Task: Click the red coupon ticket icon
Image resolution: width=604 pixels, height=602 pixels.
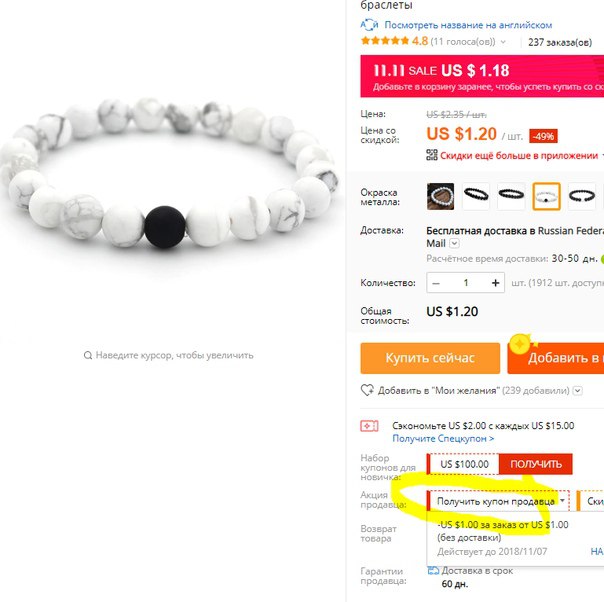Action: click(369, 426)
